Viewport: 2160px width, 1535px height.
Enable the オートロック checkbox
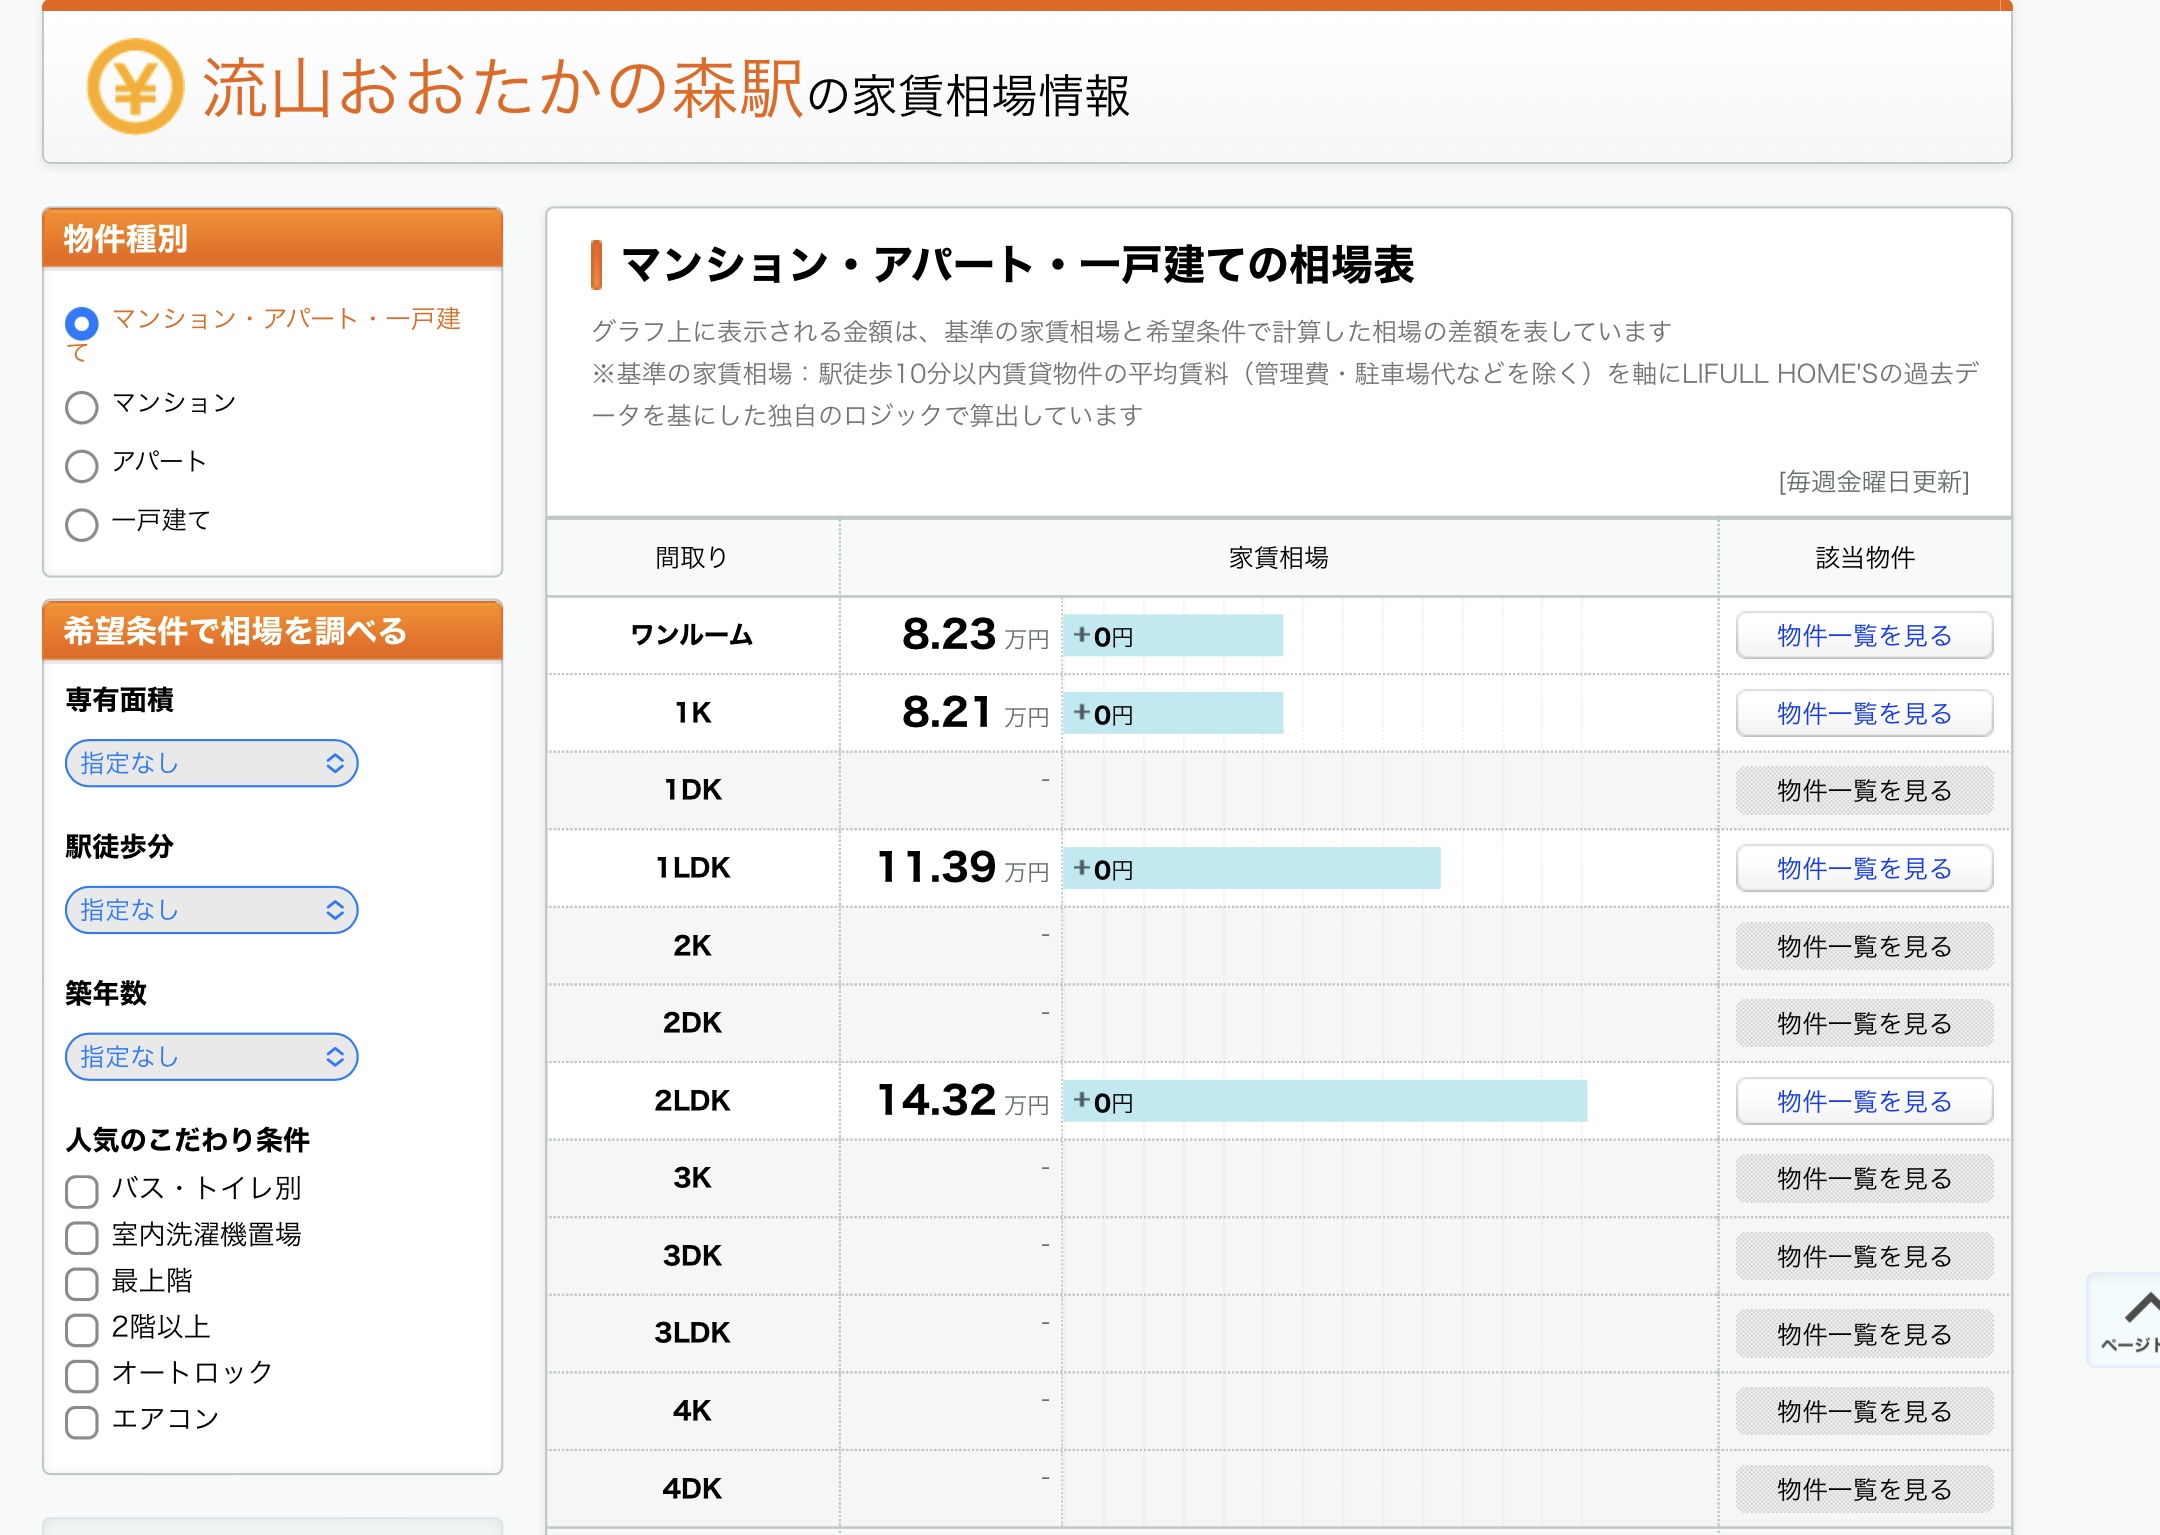(82, 1375)
